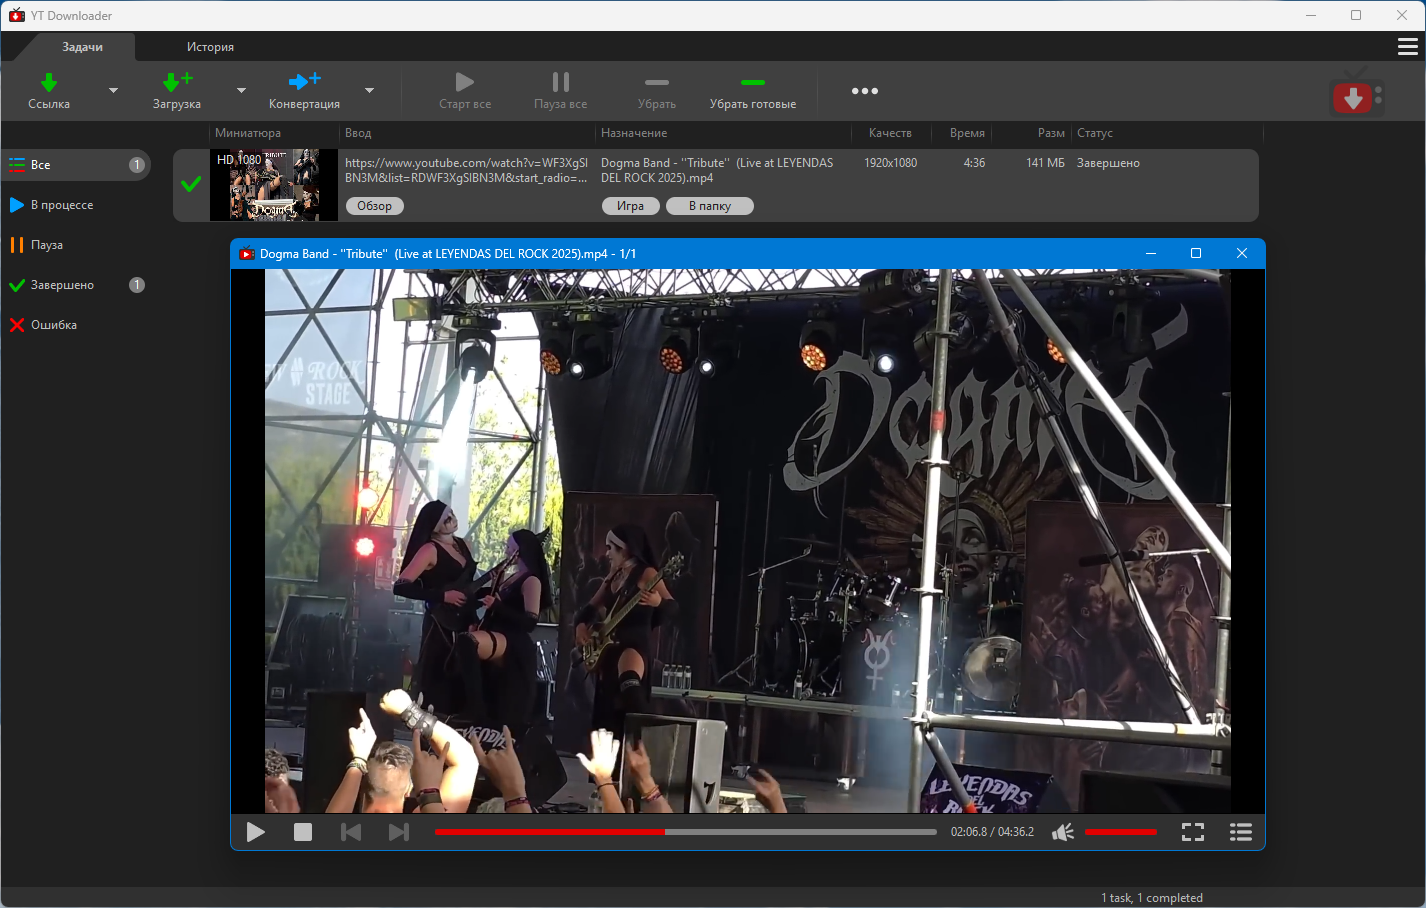Viewport: 1426px width, 908px height.
Task: Switch to the История tab
Action: [x=210, y=47]
